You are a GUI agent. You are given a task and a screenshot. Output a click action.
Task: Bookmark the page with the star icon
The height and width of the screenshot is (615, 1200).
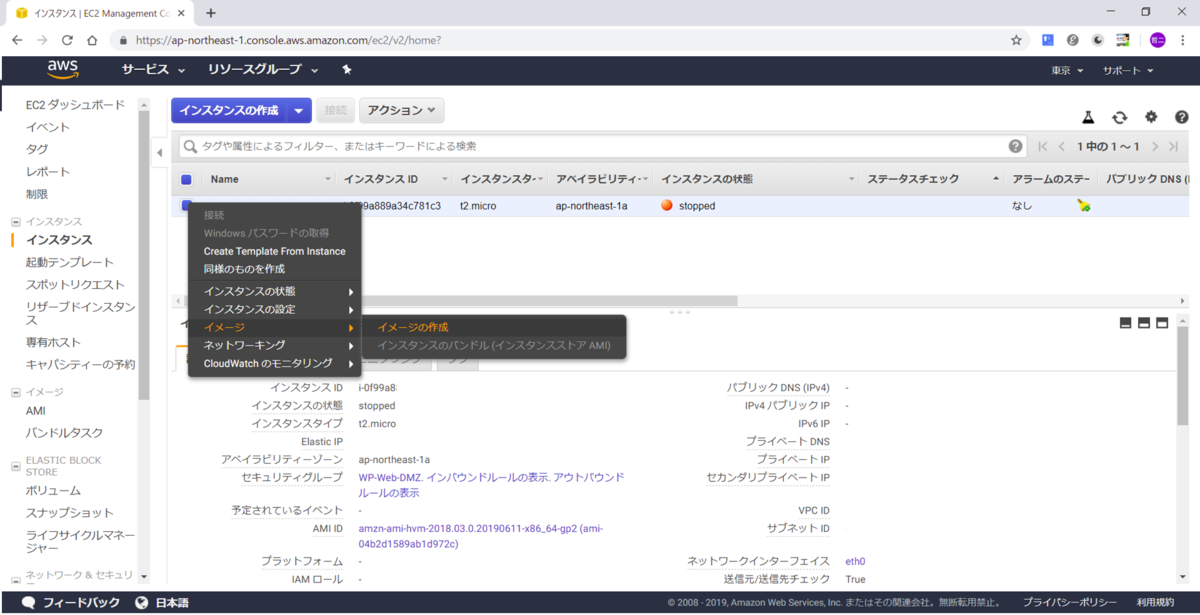coord(1015,42)
